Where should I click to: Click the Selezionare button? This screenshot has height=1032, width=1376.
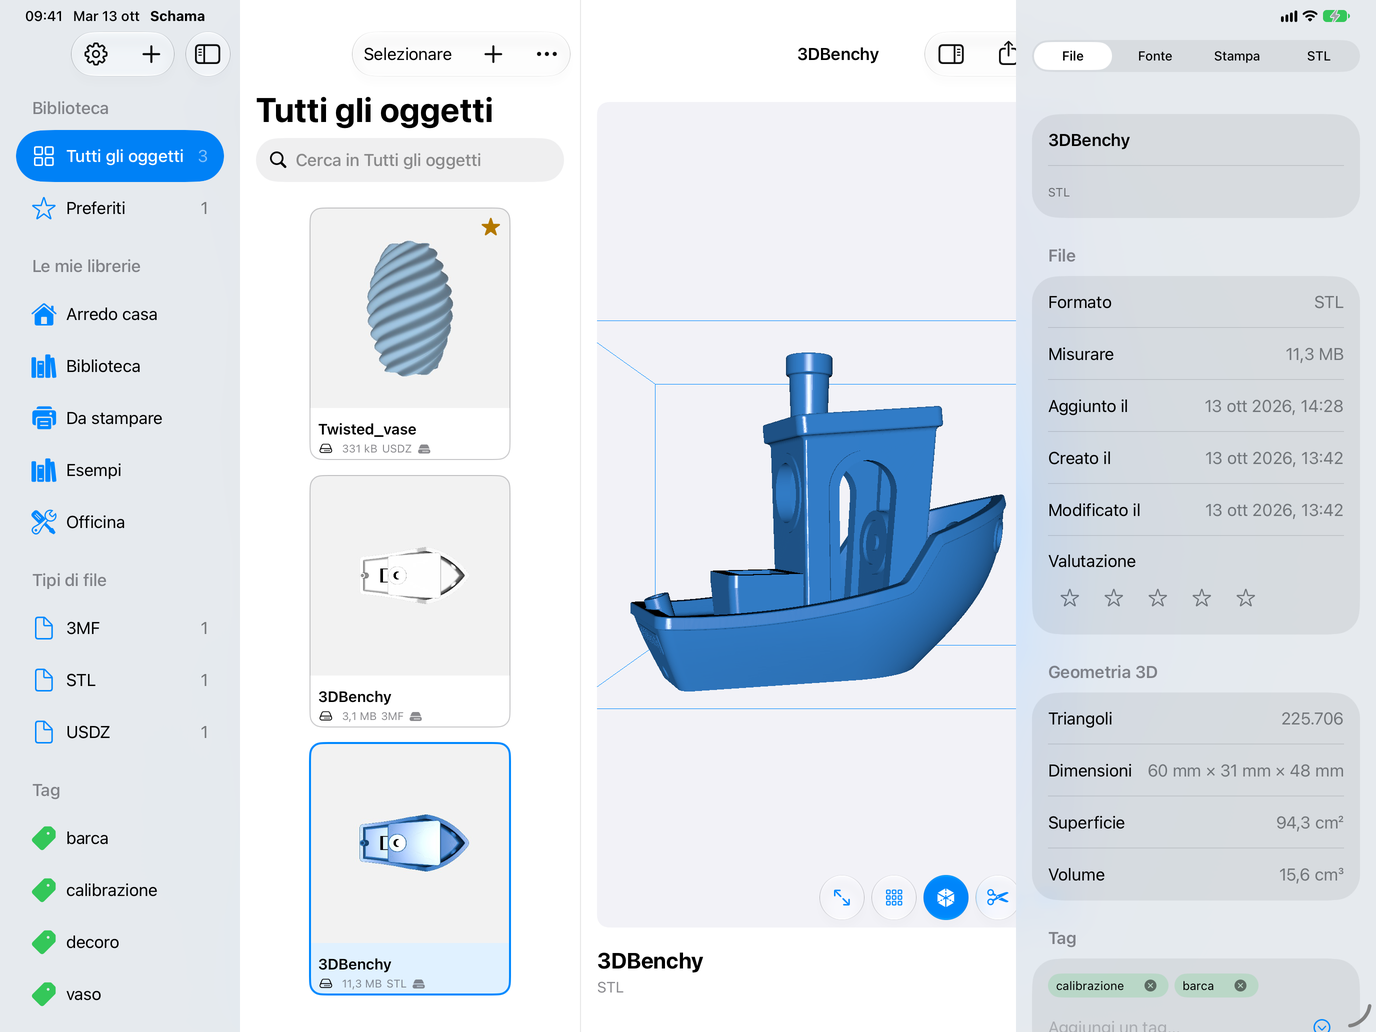click(408, 54)
